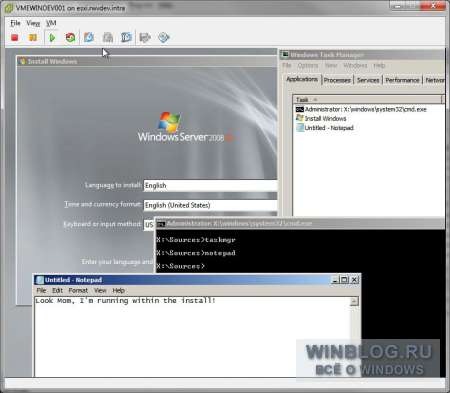Select the Untitled - Notepad task row
The height and width of the screenshot is (393, 450).
tap(325, 128)
